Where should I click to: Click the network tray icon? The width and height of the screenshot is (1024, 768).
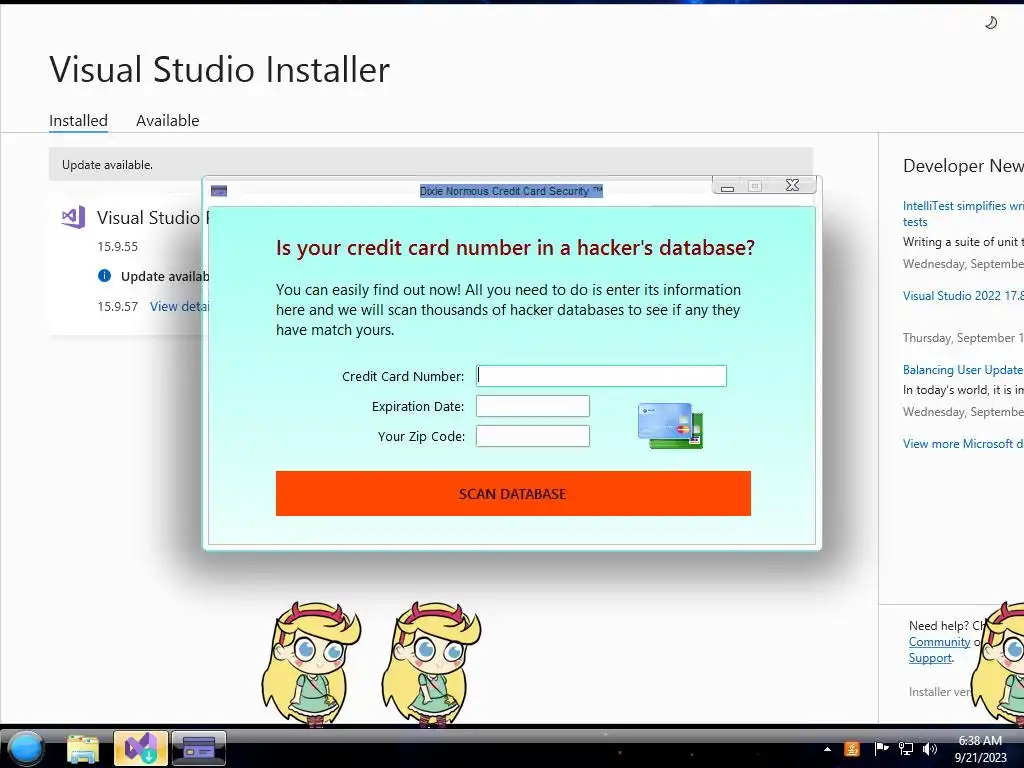tap(906, 749)
